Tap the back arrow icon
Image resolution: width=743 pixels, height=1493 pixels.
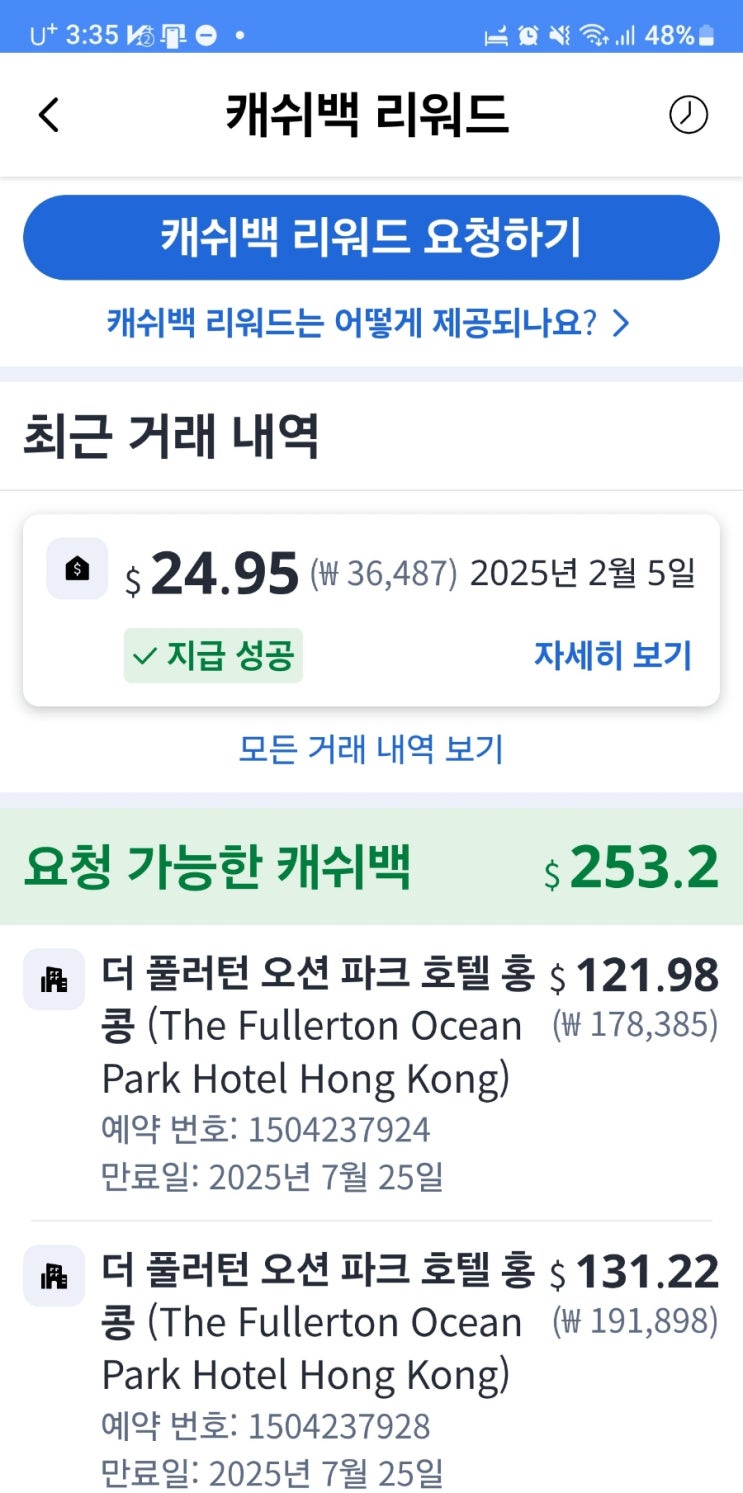tap(48, 115)
